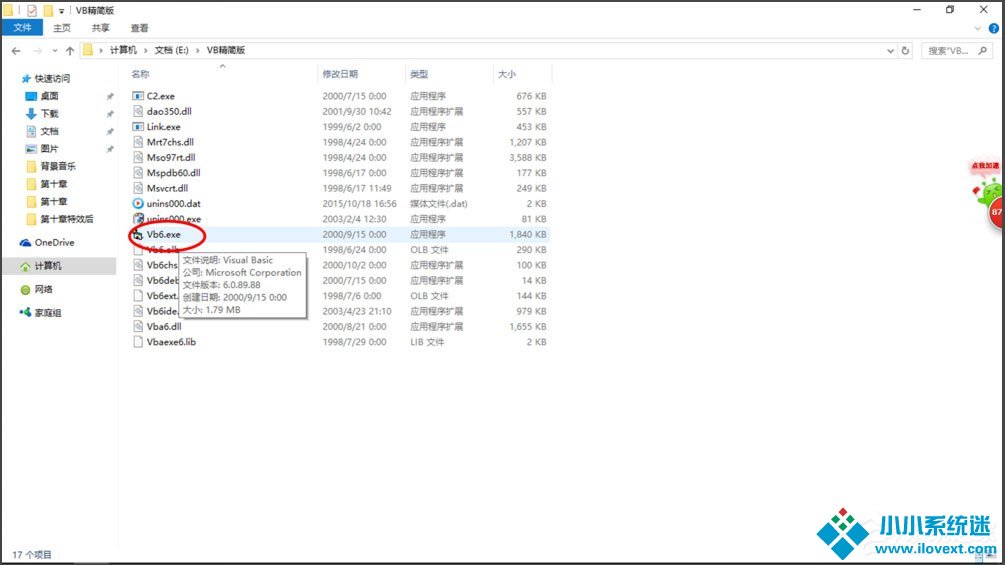Screen dimensions: 1005x565
Task: Click VB精简版 in the address path
Action: [x=226, y=50]
